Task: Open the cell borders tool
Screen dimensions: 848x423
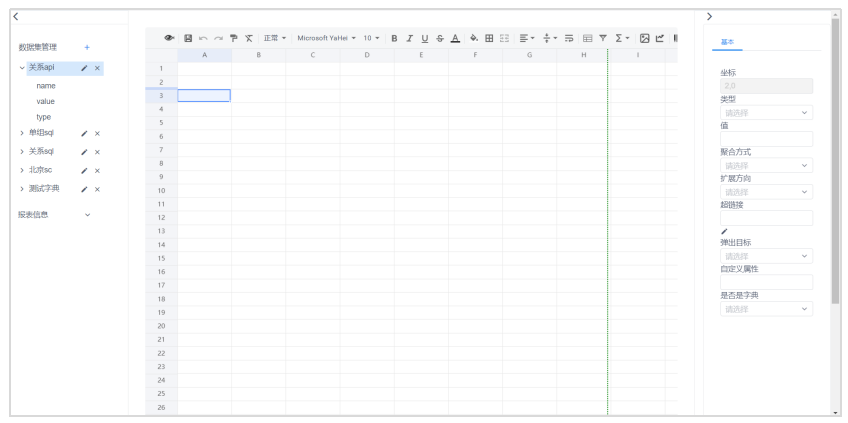Action: (x=489, y=38)
